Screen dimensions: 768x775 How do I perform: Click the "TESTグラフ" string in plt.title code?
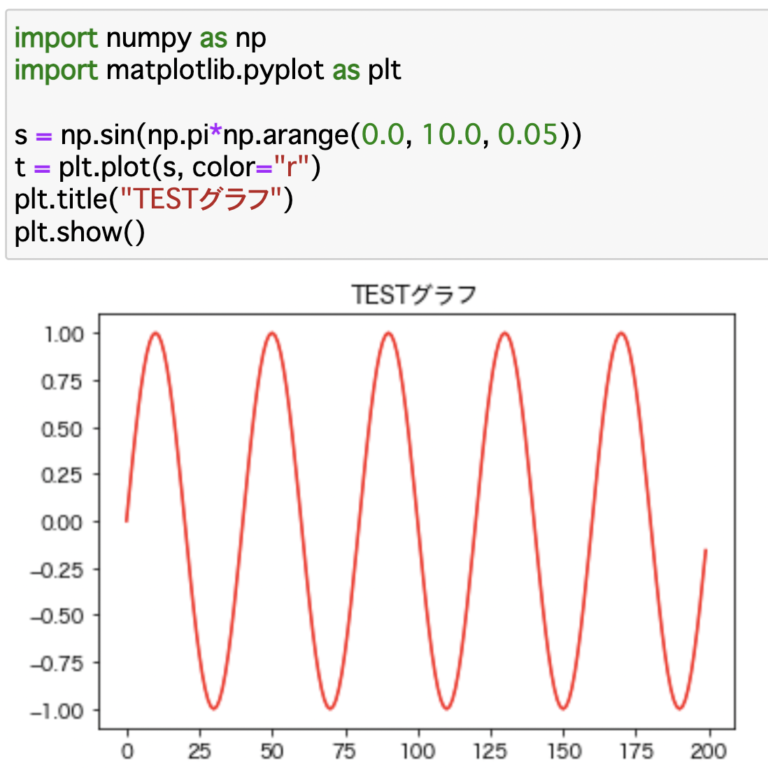(x=204, y=200)
